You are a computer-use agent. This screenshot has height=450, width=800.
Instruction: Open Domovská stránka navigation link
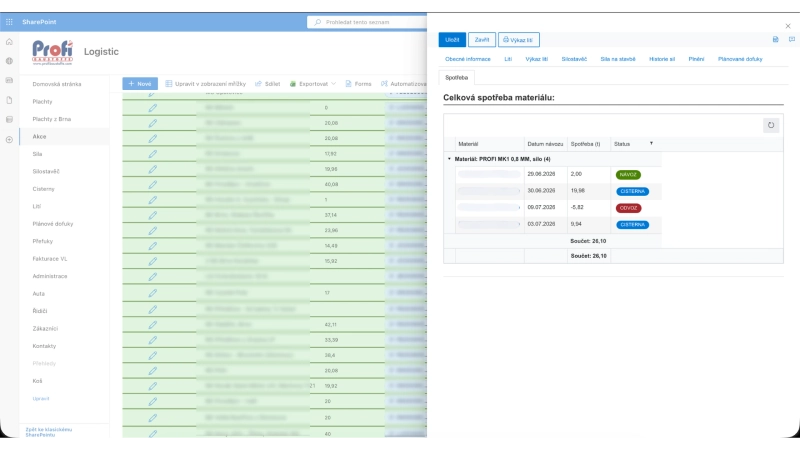pos(57,84)
